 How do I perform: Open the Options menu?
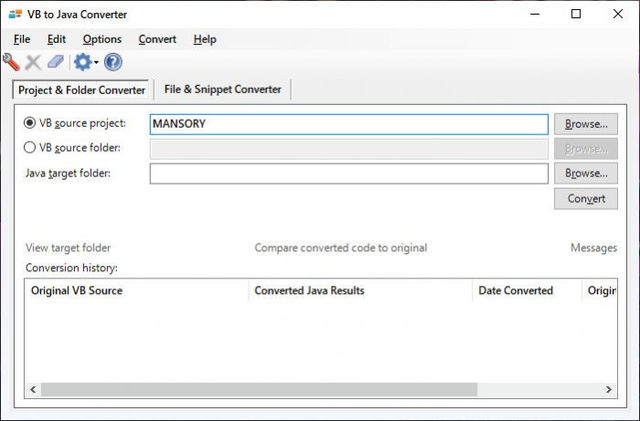coord(102,39)
